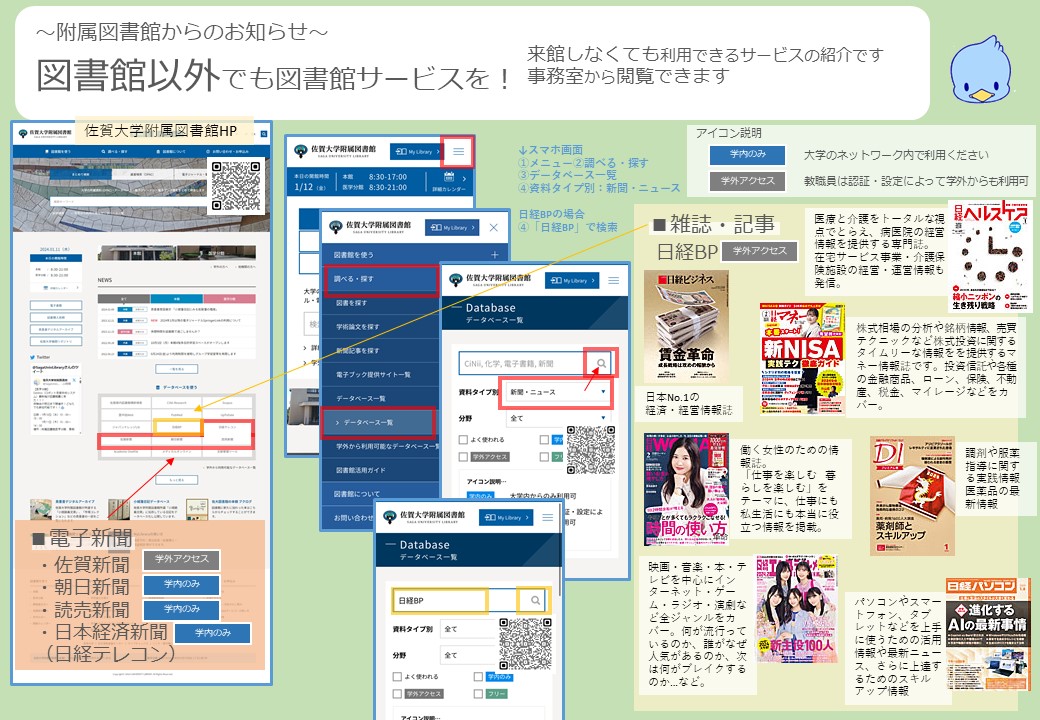This screenshot has width=1040, height=720.
Task: Click the 学外アクセス badge in the アイコン説明 legend
Action: click(748, 181)
